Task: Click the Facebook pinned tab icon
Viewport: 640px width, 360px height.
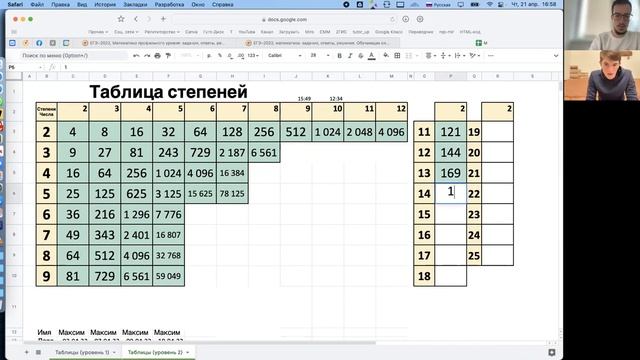Action: (x=39, y=42)
